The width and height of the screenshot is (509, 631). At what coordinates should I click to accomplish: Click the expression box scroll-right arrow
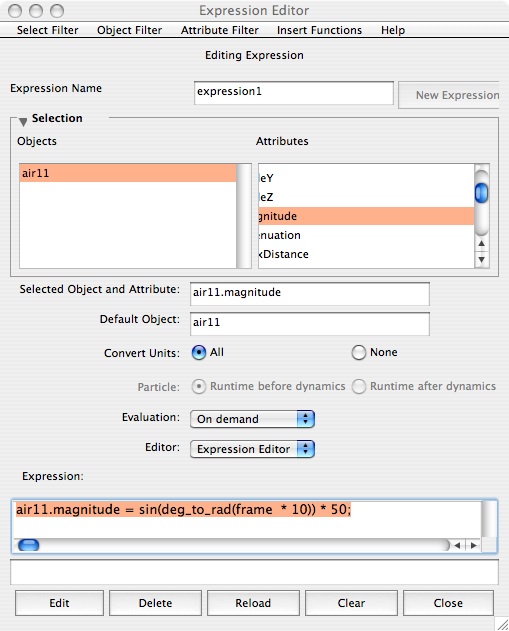(473, 546)
